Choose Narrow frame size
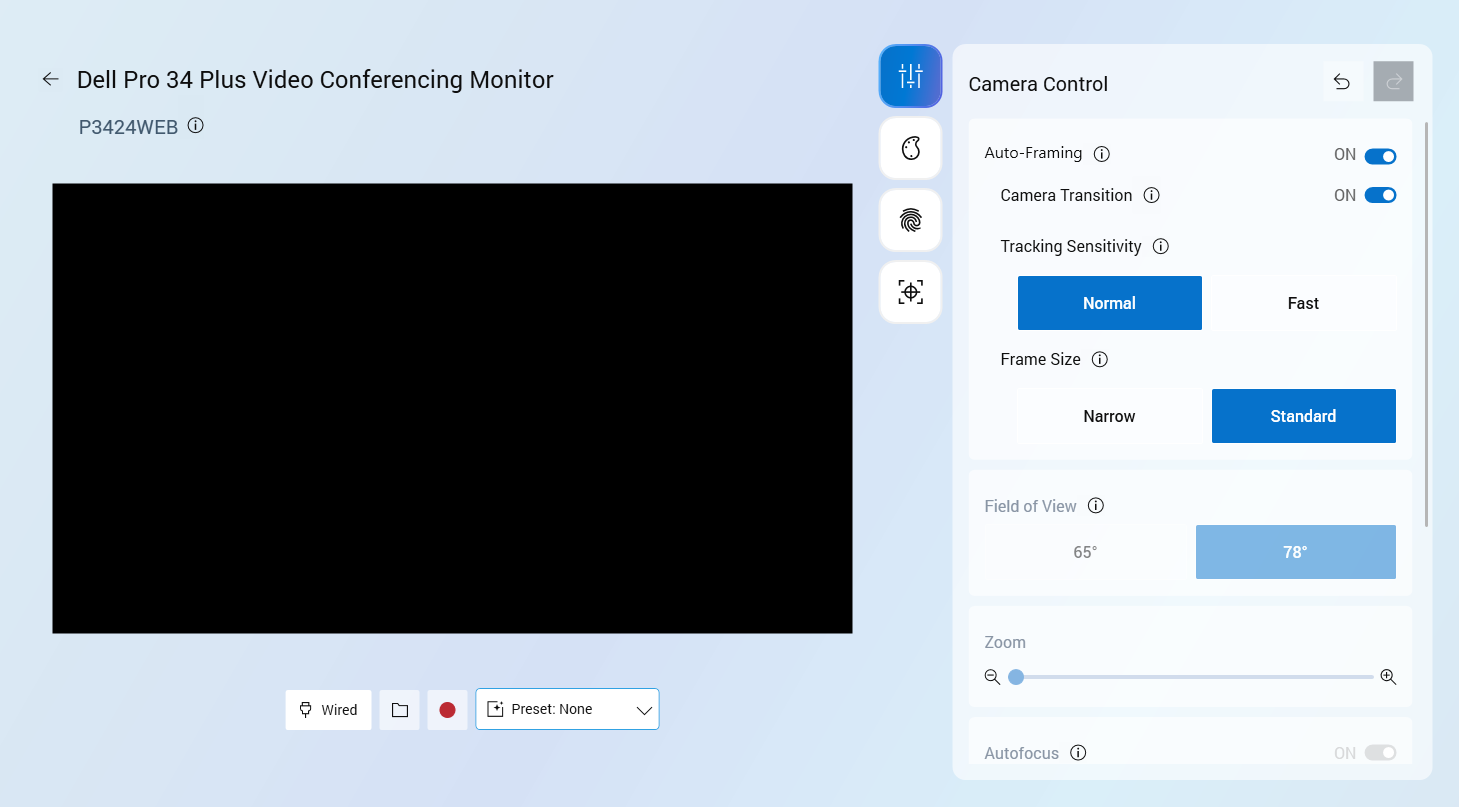This screenshot has width=1459, height=807. tap(1109, 416)
